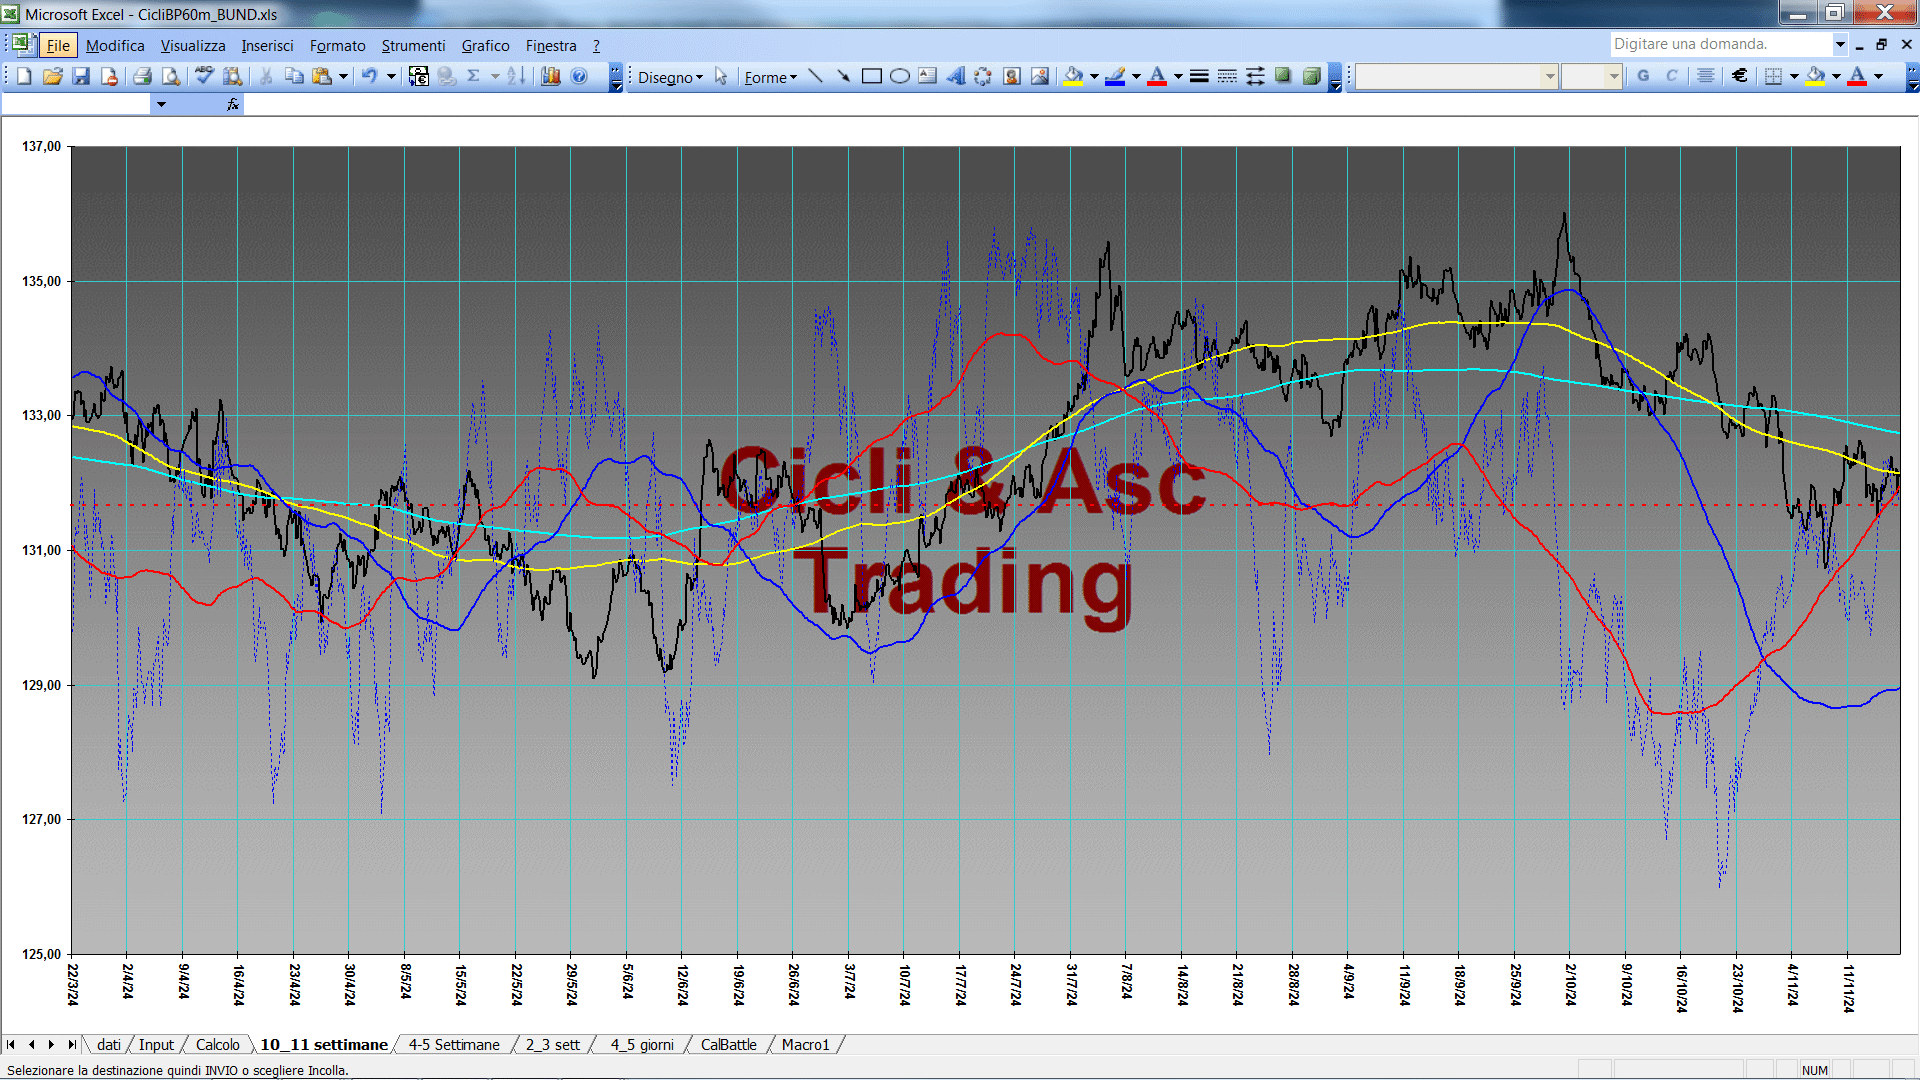Select the Oval drawing tool
This screenshot has width=1920, height=1080.
(x=900, y=76)
